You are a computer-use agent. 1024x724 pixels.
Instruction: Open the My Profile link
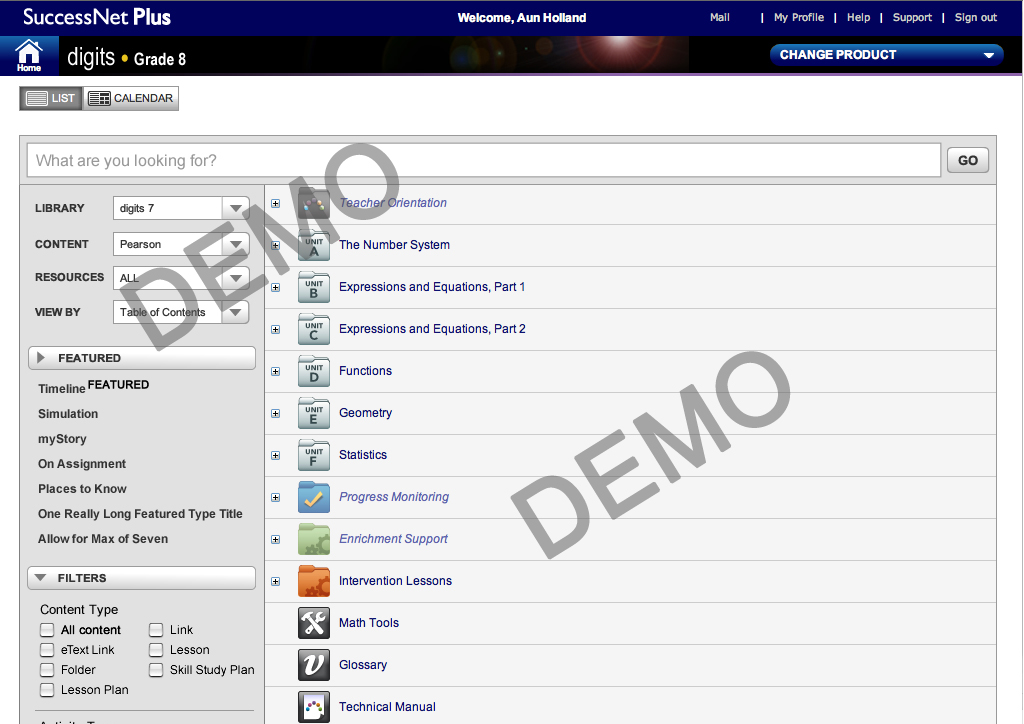click(798, 17)
